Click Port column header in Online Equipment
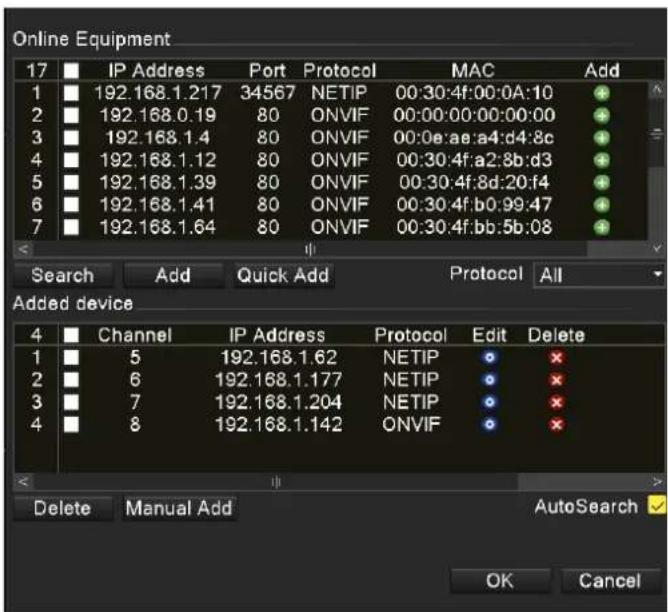Screen dimensions: 668x612 pyautogui.click(x=268, y=71)
